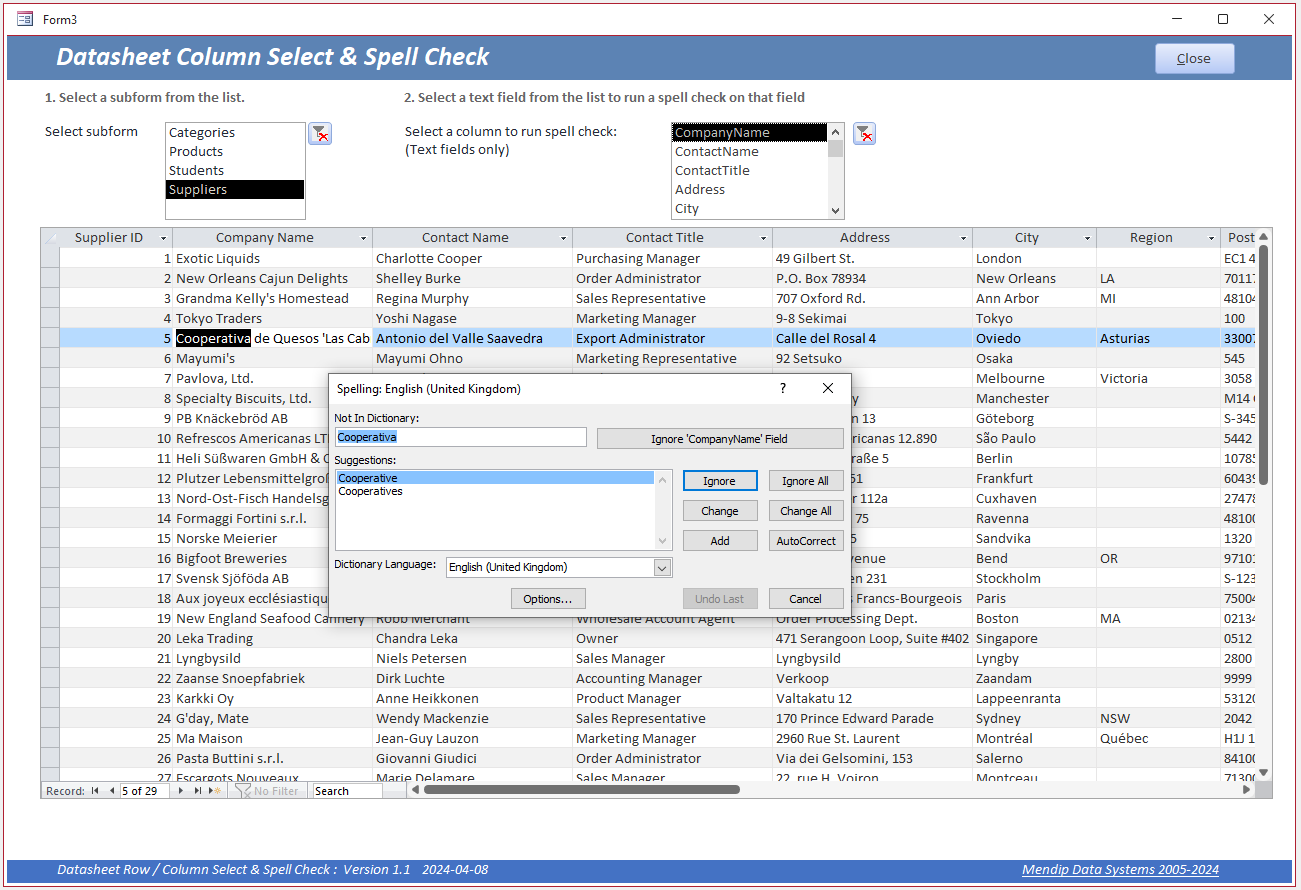Go to last record navigation arrow
The width and height of the screenshot is (1301, 890).
(x=198, y=791)
